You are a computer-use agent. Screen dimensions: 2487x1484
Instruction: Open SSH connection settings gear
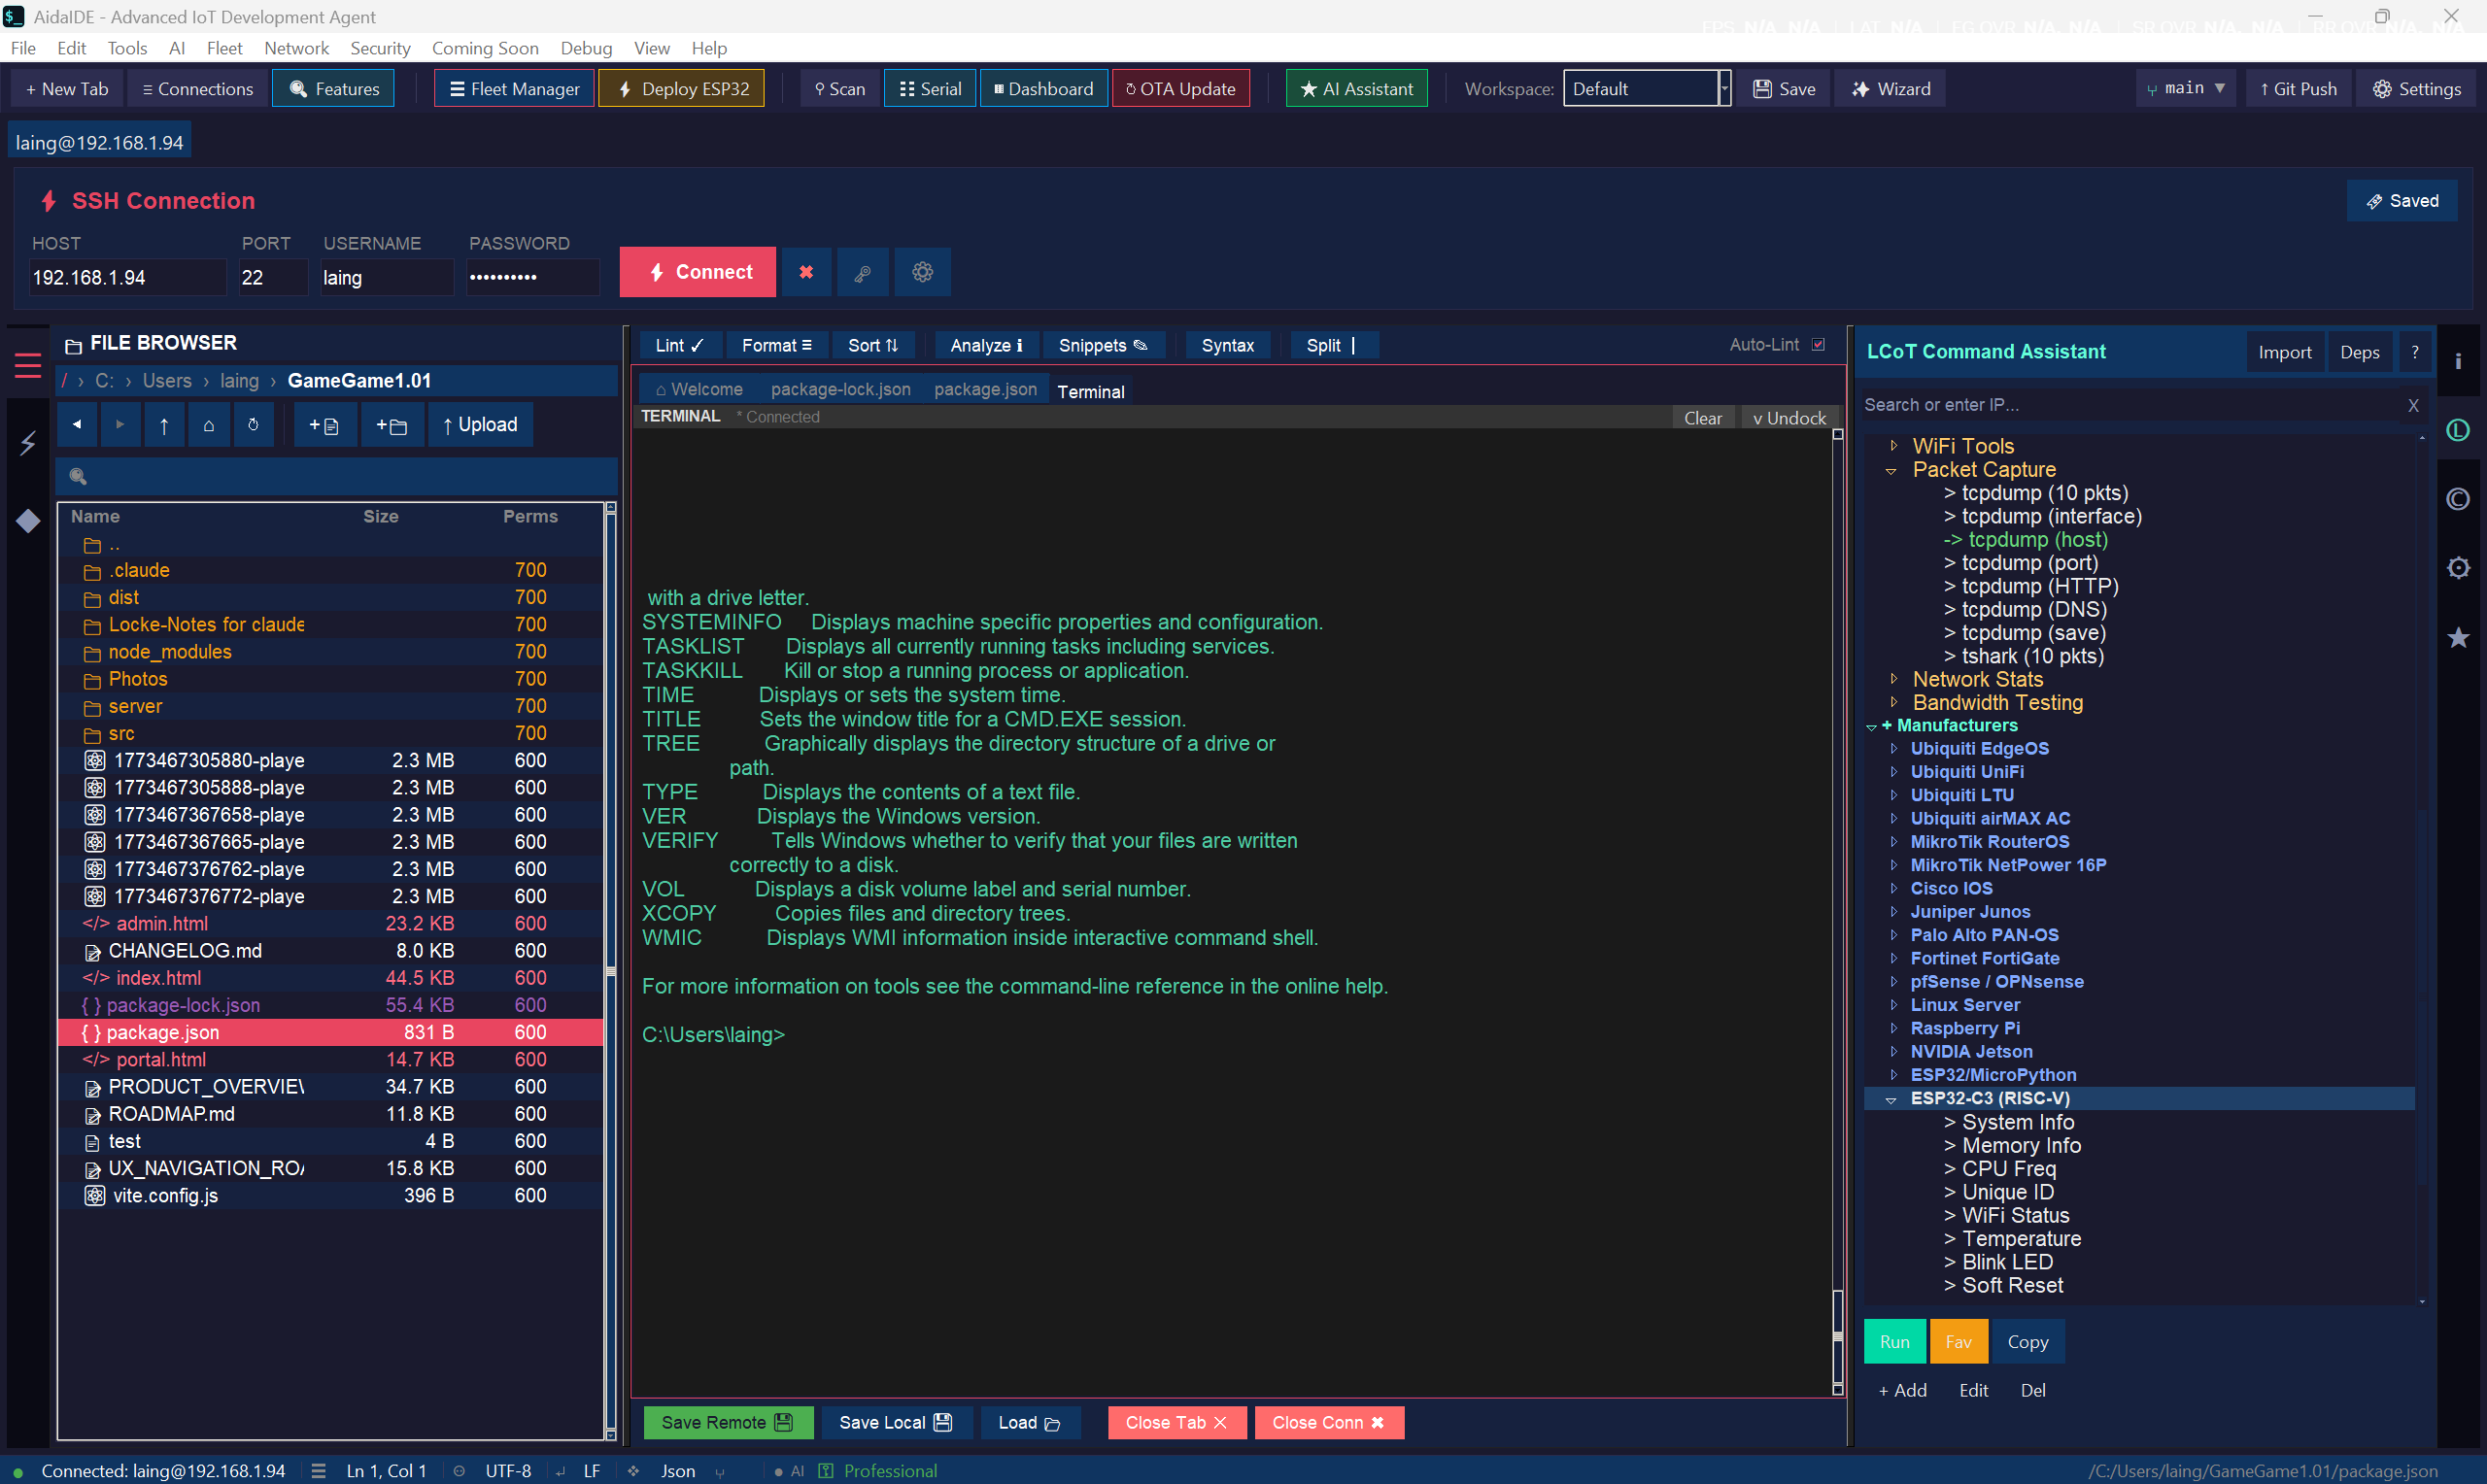pyautogui.click(x=922, y=272)
